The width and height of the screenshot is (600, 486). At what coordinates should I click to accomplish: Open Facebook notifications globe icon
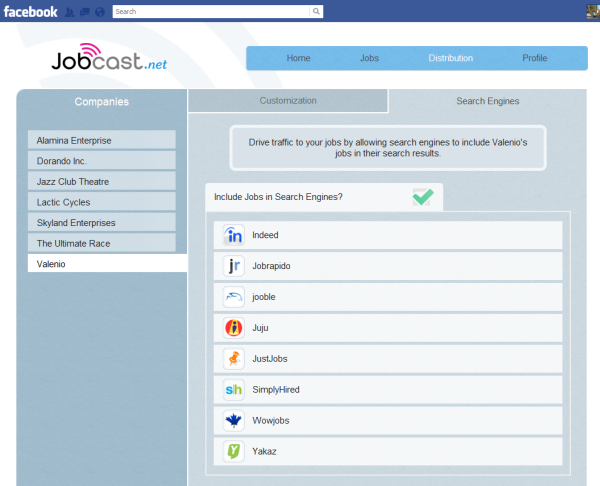click(100, 12)
